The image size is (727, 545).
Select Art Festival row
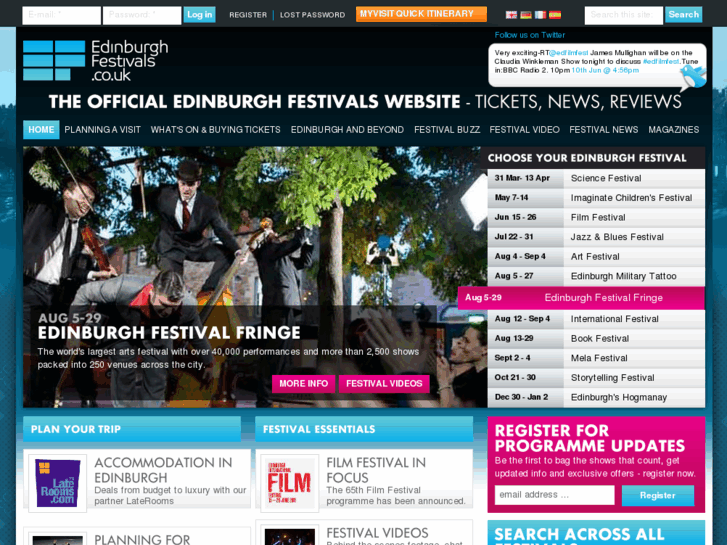click(x=596, y=256)
